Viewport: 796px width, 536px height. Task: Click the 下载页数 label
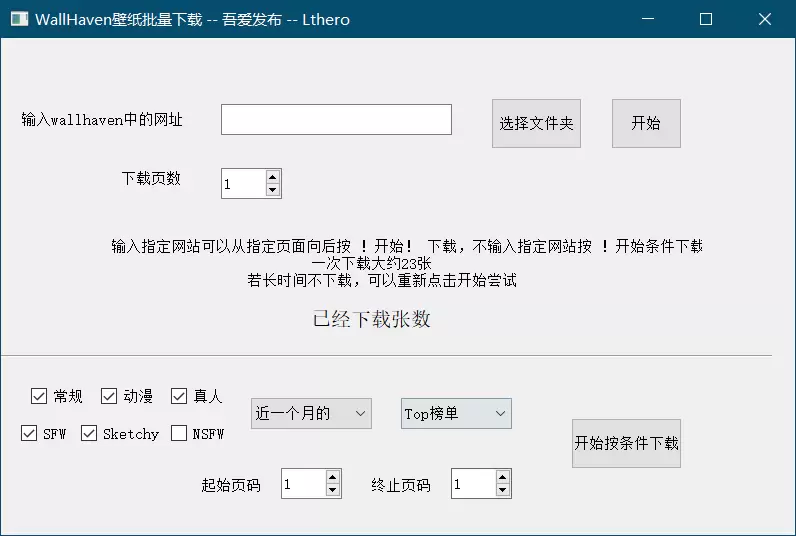point(151,178)
